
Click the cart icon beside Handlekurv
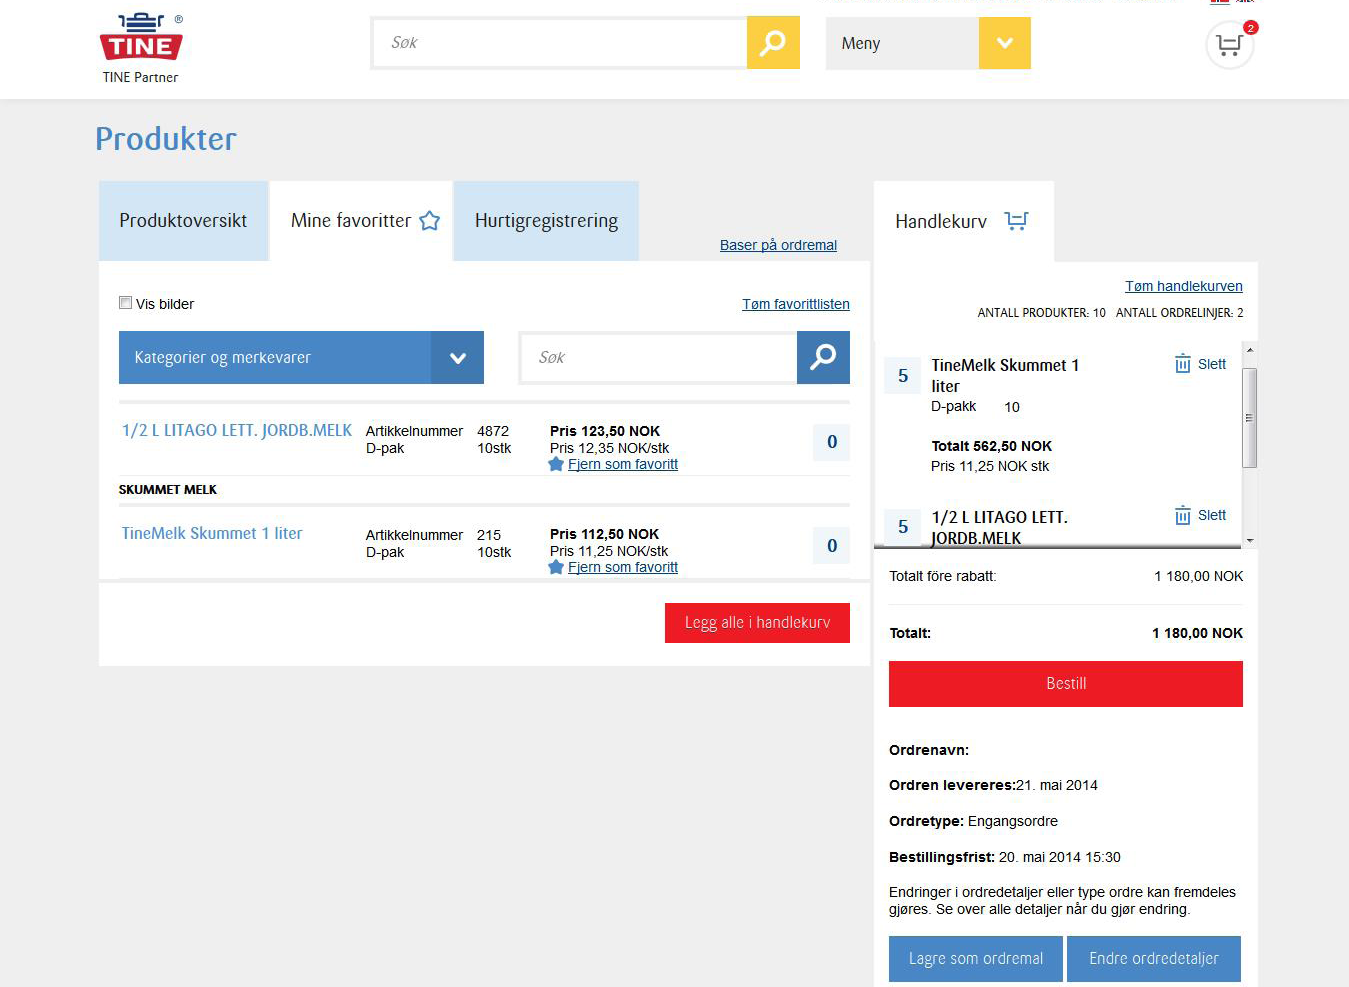(x=1016, y=221)
